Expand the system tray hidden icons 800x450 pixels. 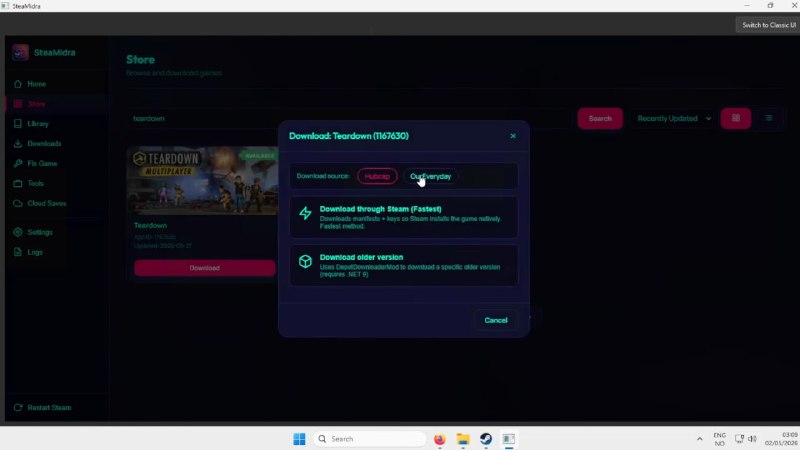coord(699,439)
